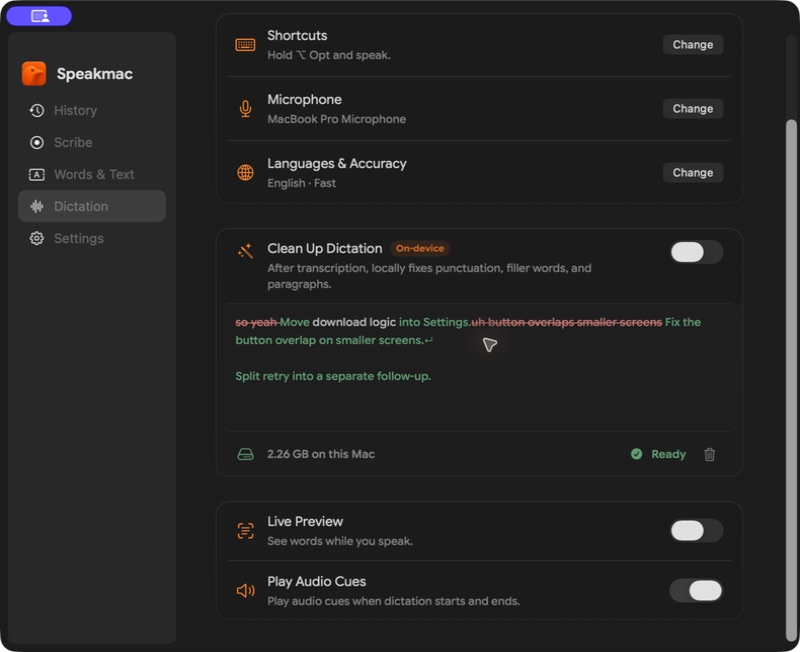The width and height of the screenshot is (800, 652).
Task: Click the 'Clean Up Dictation' heading
Action: tap(324, 248)
